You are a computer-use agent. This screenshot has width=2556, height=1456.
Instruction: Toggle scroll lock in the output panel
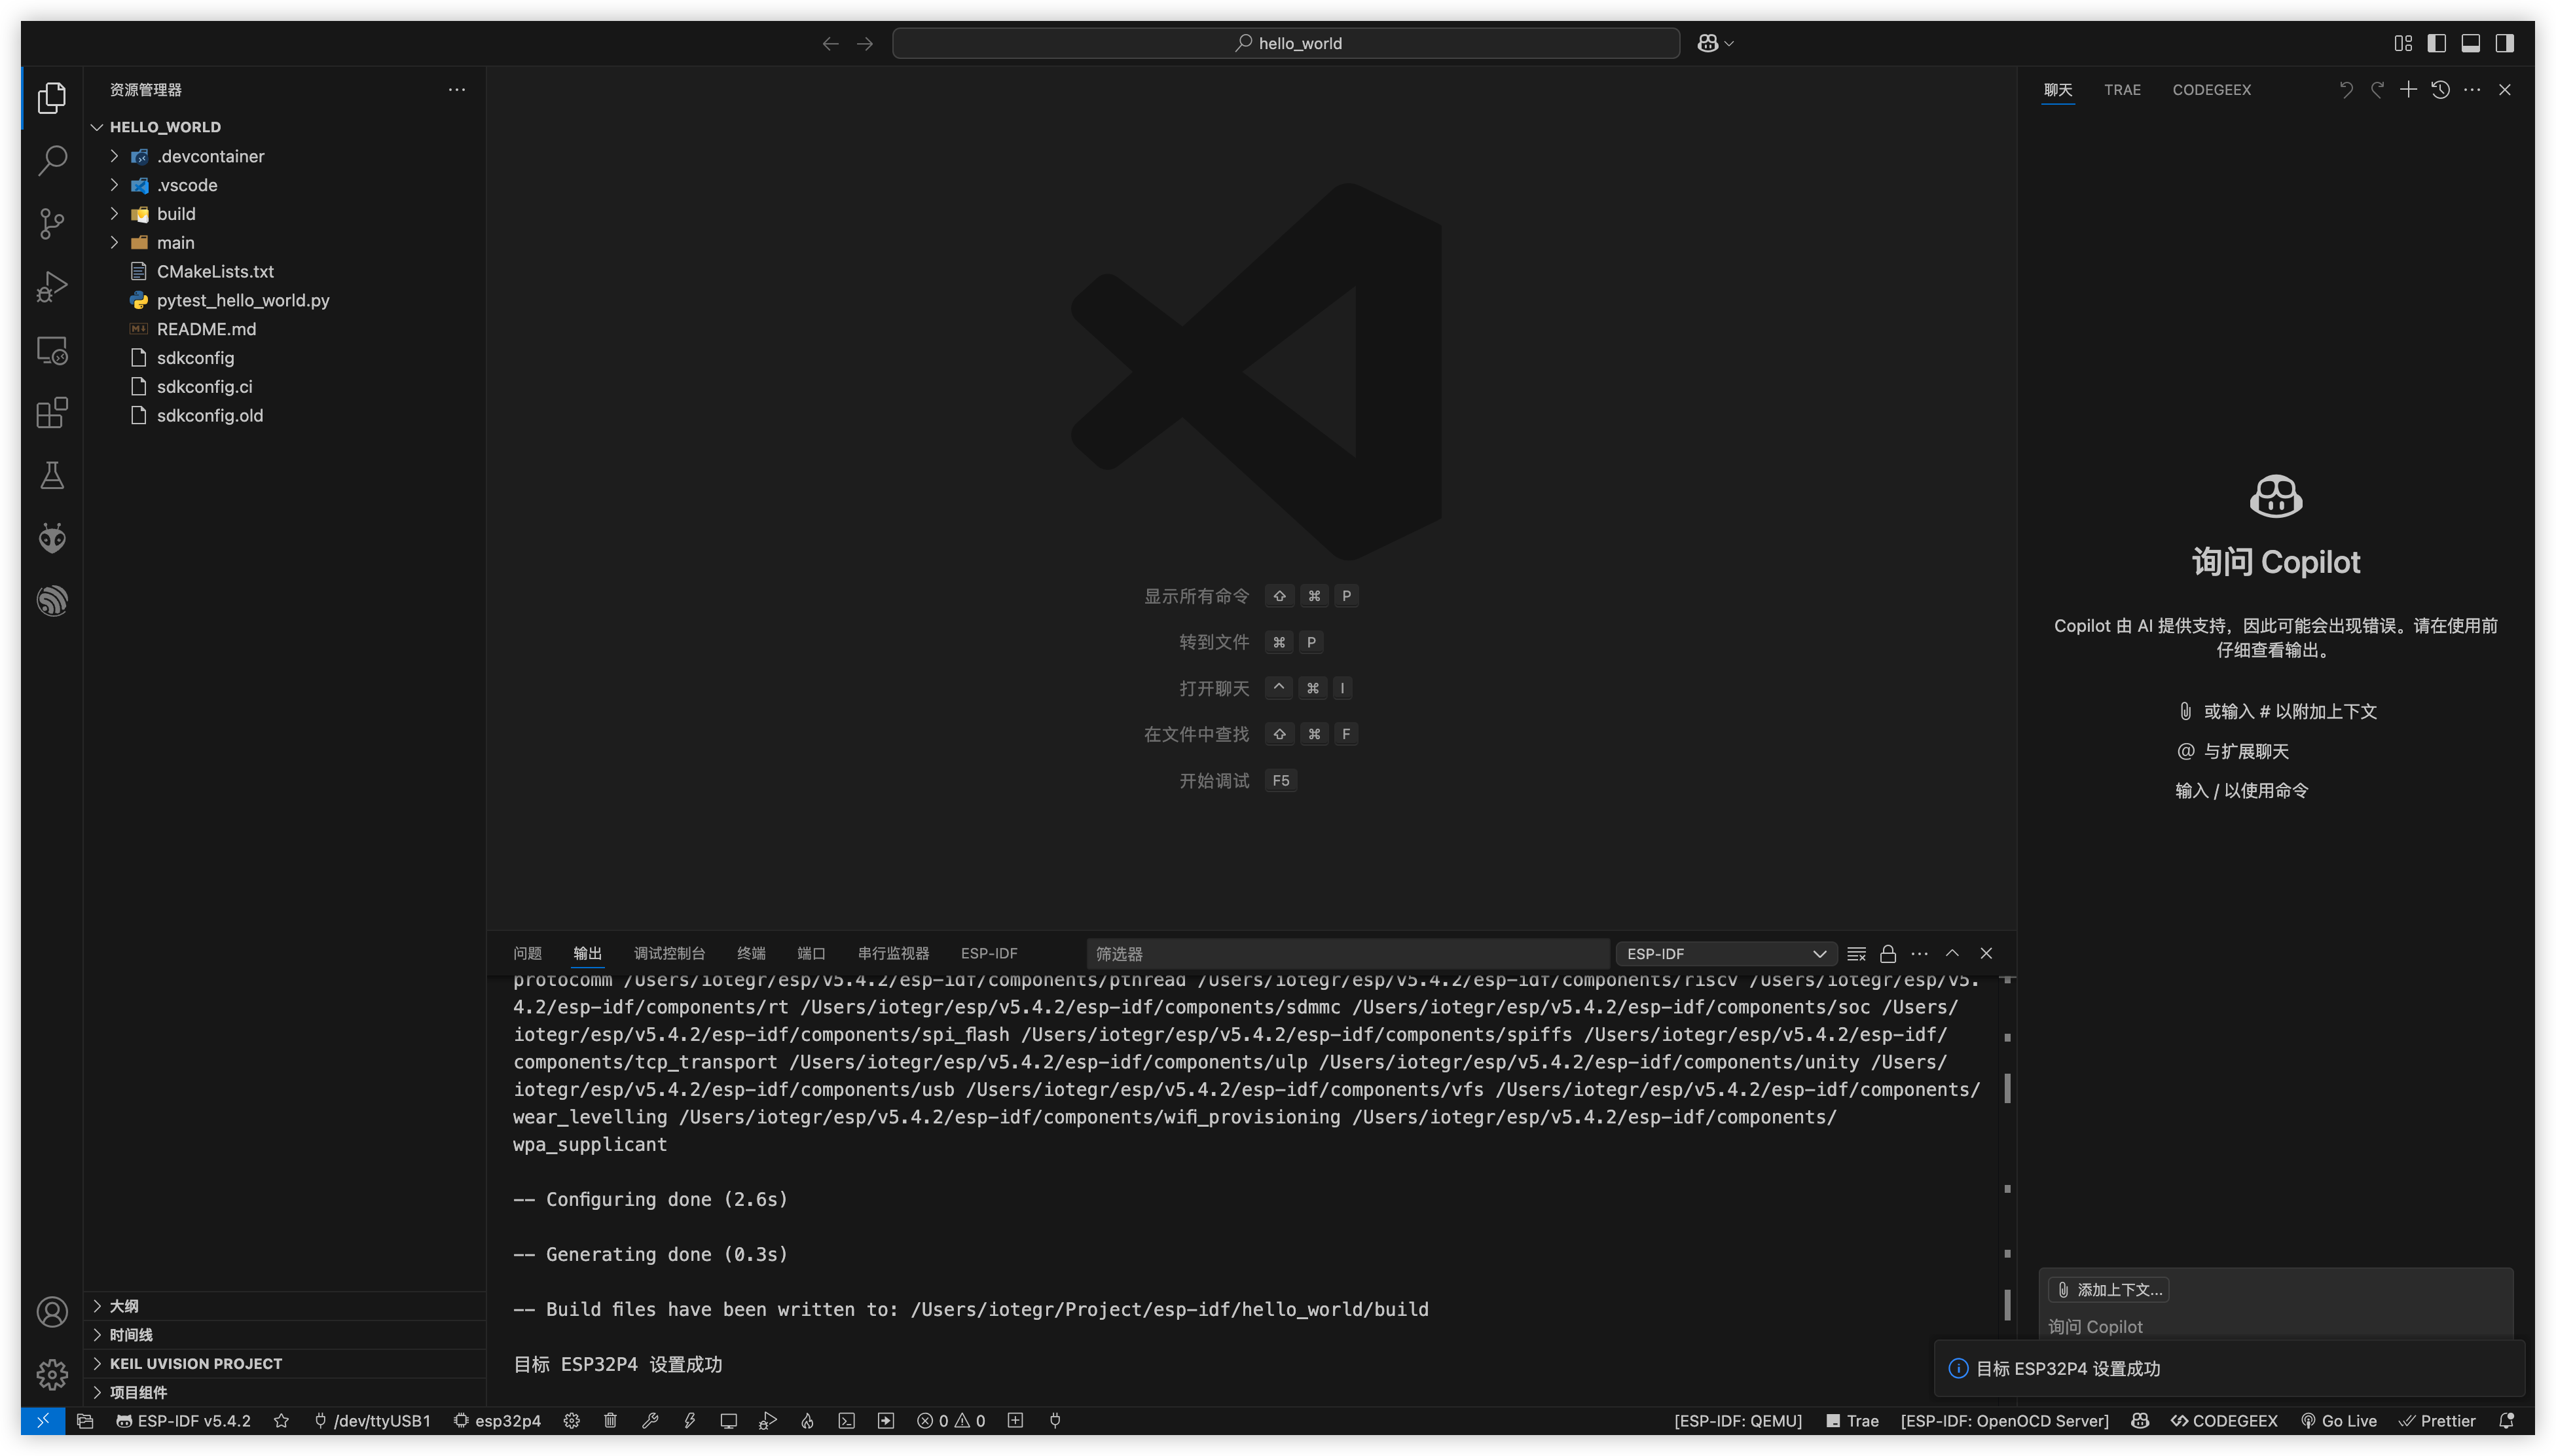click(x=1887, y=953)
